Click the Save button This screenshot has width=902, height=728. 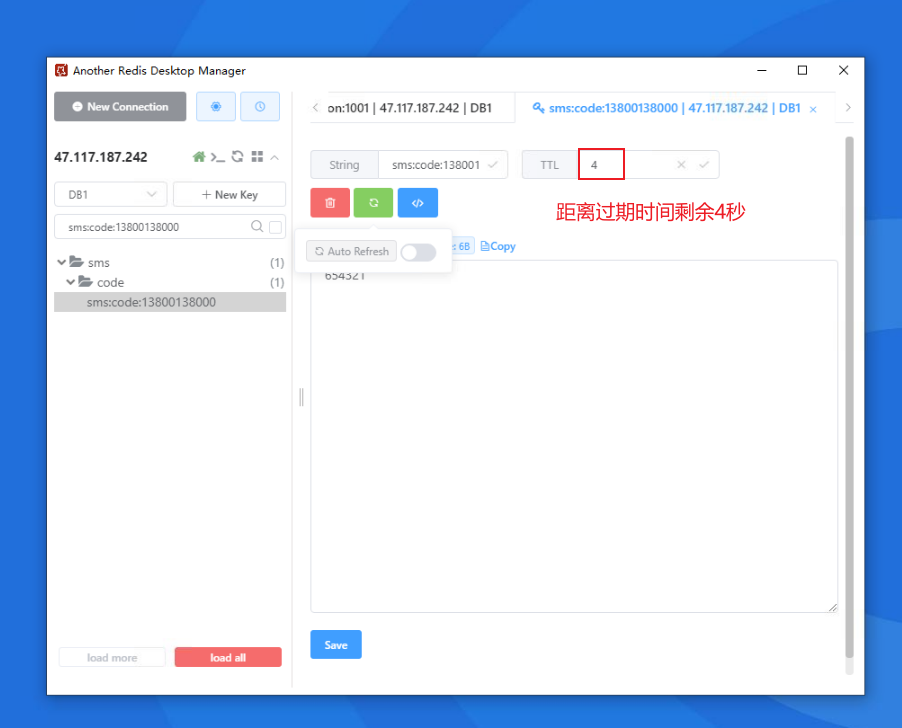coord(336,645)
